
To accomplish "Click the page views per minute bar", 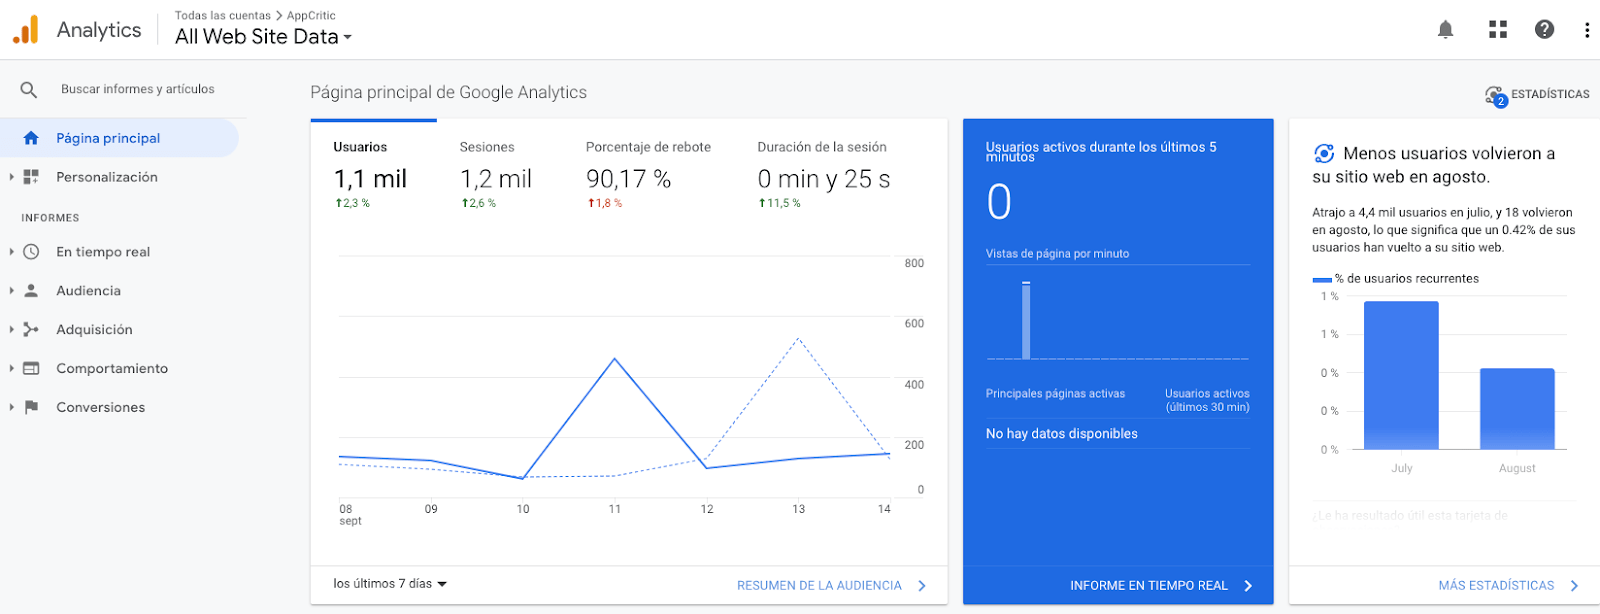I will click(x=1026, y=320).
